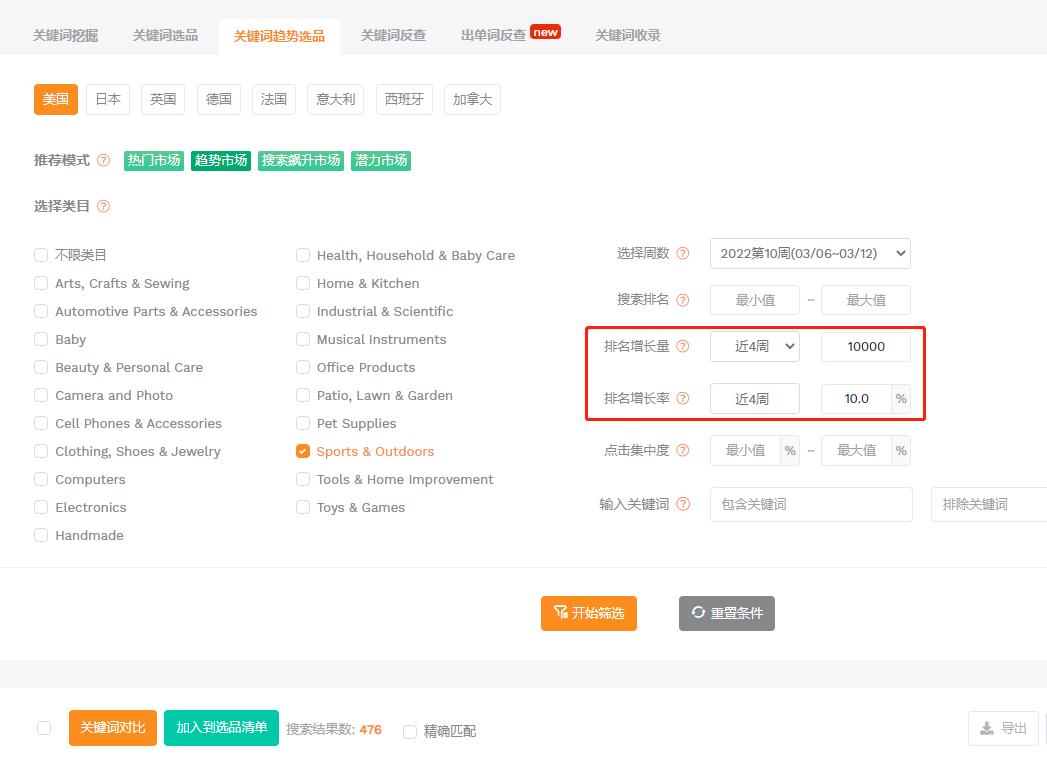
Task: Switch to the 关键词反查 tab
Action: 393,35
